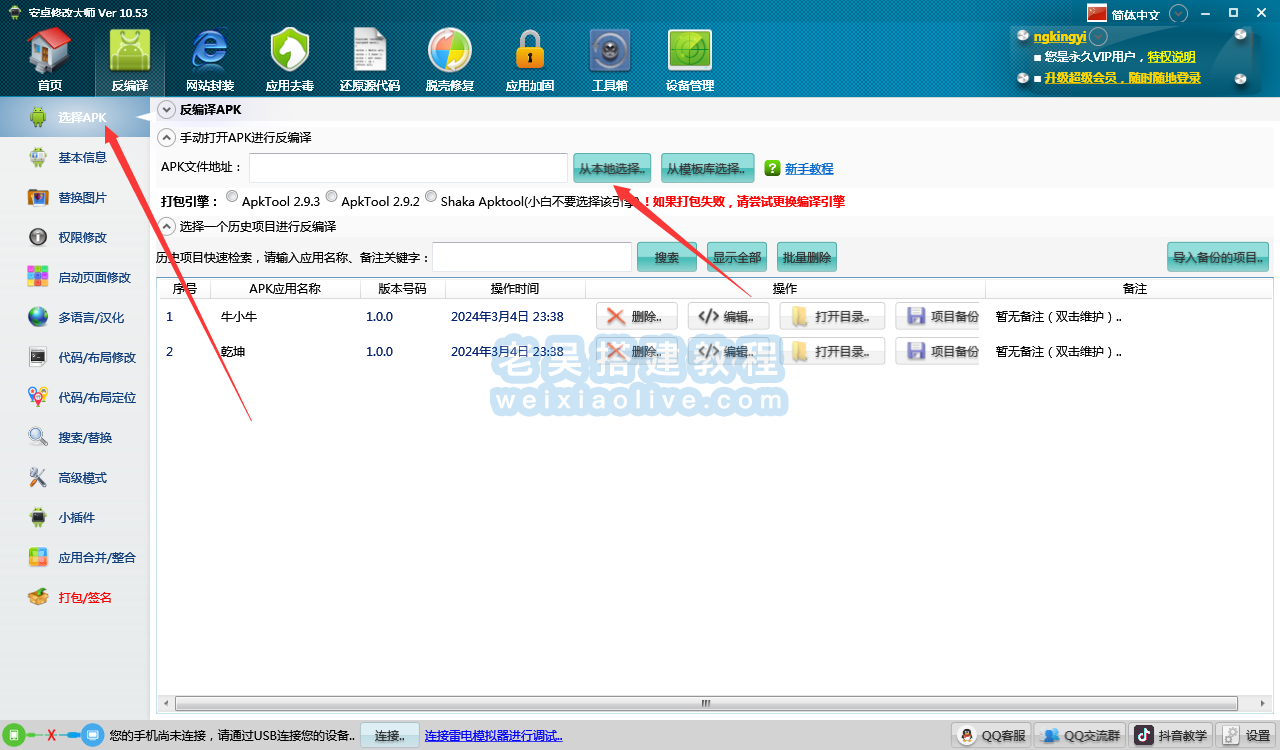Select the ApkTool 2.9.3 radio button
Screen dimensions: 1280x750
tap(232, 197)
